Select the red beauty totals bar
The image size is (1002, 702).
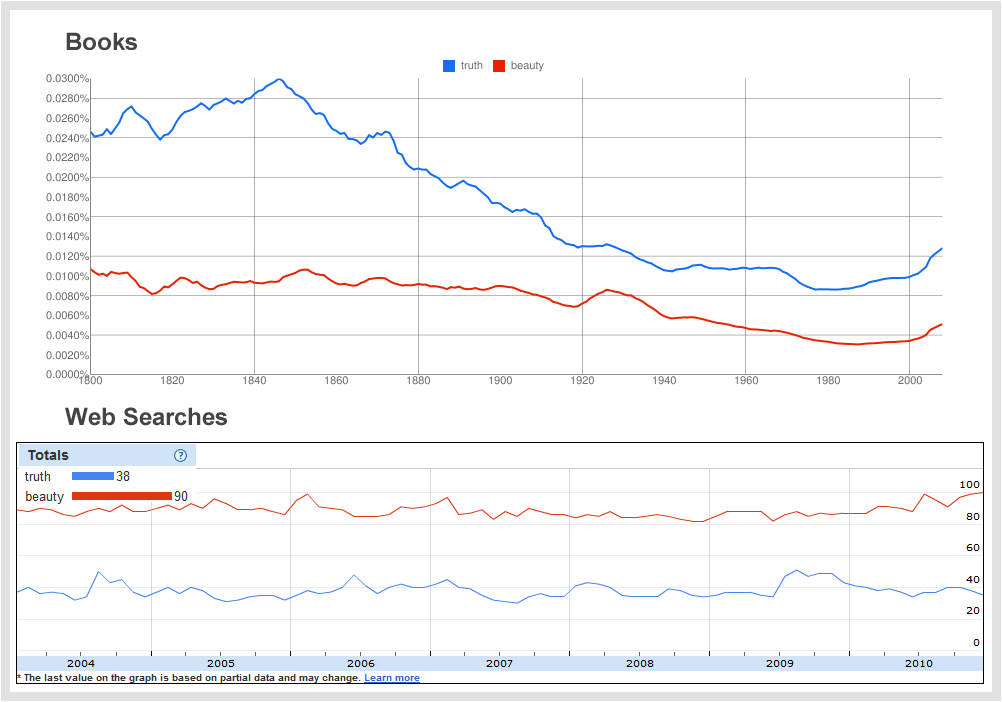tap(122, 496)
